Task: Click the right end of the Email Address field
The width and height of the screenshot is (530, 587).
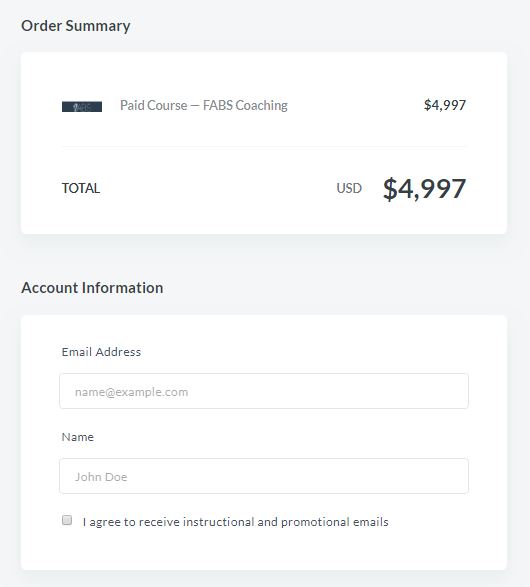Action: [x=457, y=391]
